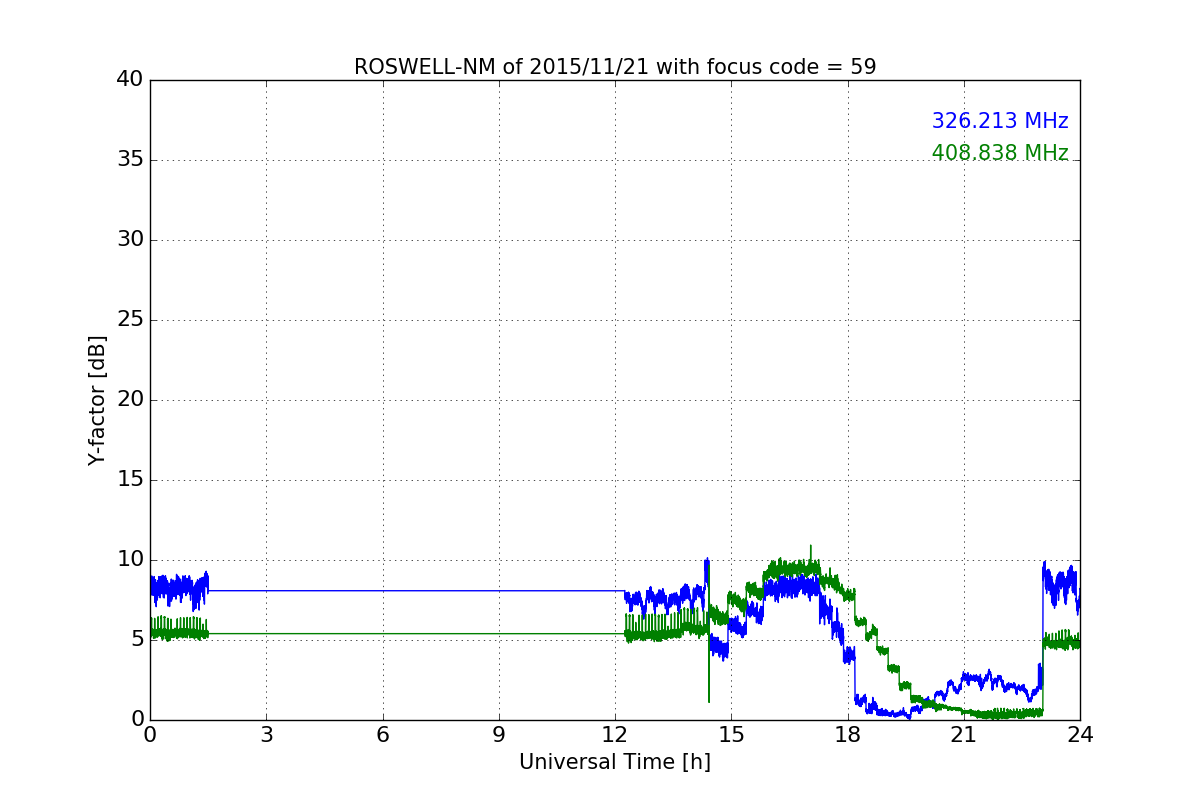Click x-axis tick label 9
Viewport: 1200px width, 800px height.
(x=499, y=735)
